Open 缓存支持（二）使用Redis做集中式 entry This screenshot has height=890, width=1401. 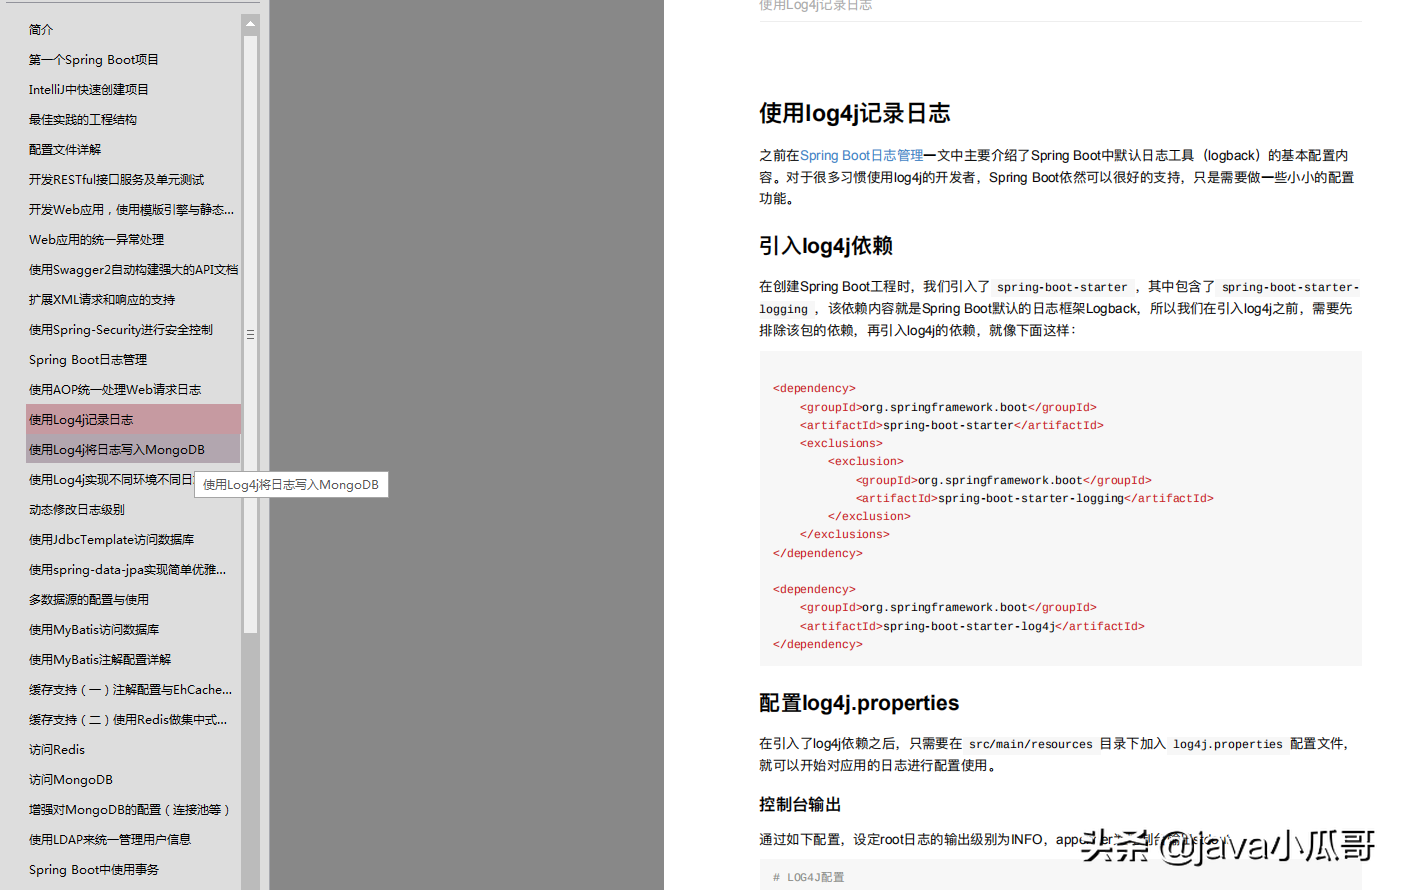tap(128, 720)
